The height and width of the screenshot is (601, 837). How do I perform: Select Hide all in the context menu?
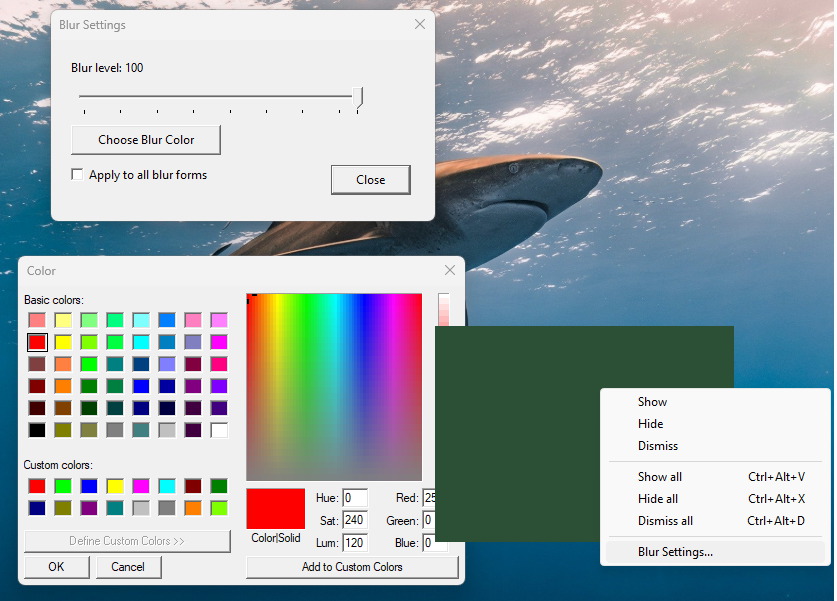pyautogui.click(x=660, y=498)
